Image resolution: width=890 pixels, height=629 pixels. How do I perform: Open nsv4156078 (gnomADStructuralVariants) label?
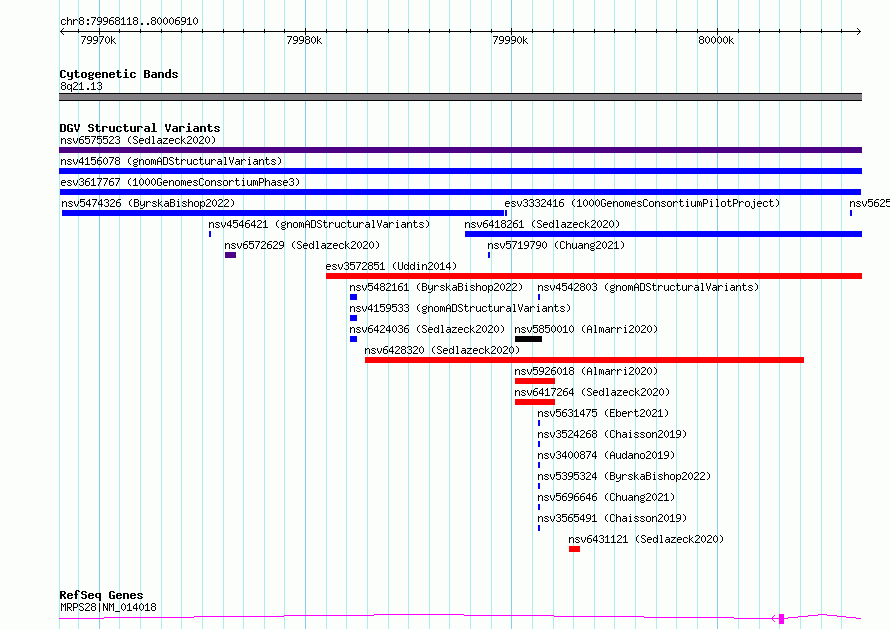click(171, 161)
